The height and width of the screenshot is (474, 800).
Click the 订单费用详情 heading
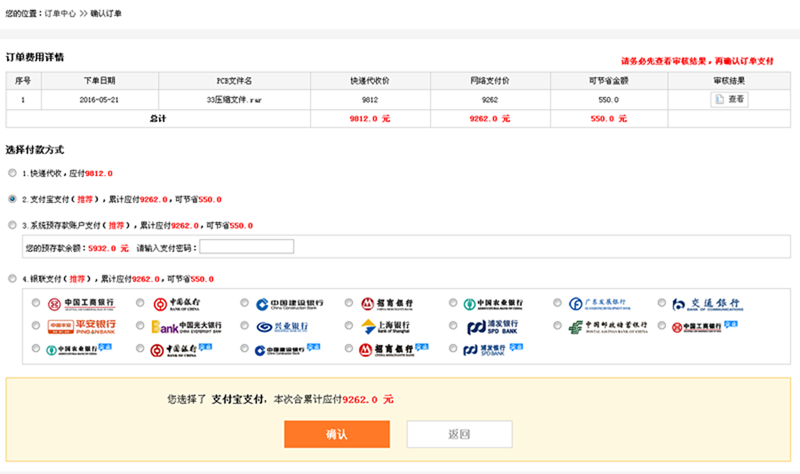pos(35,57)
